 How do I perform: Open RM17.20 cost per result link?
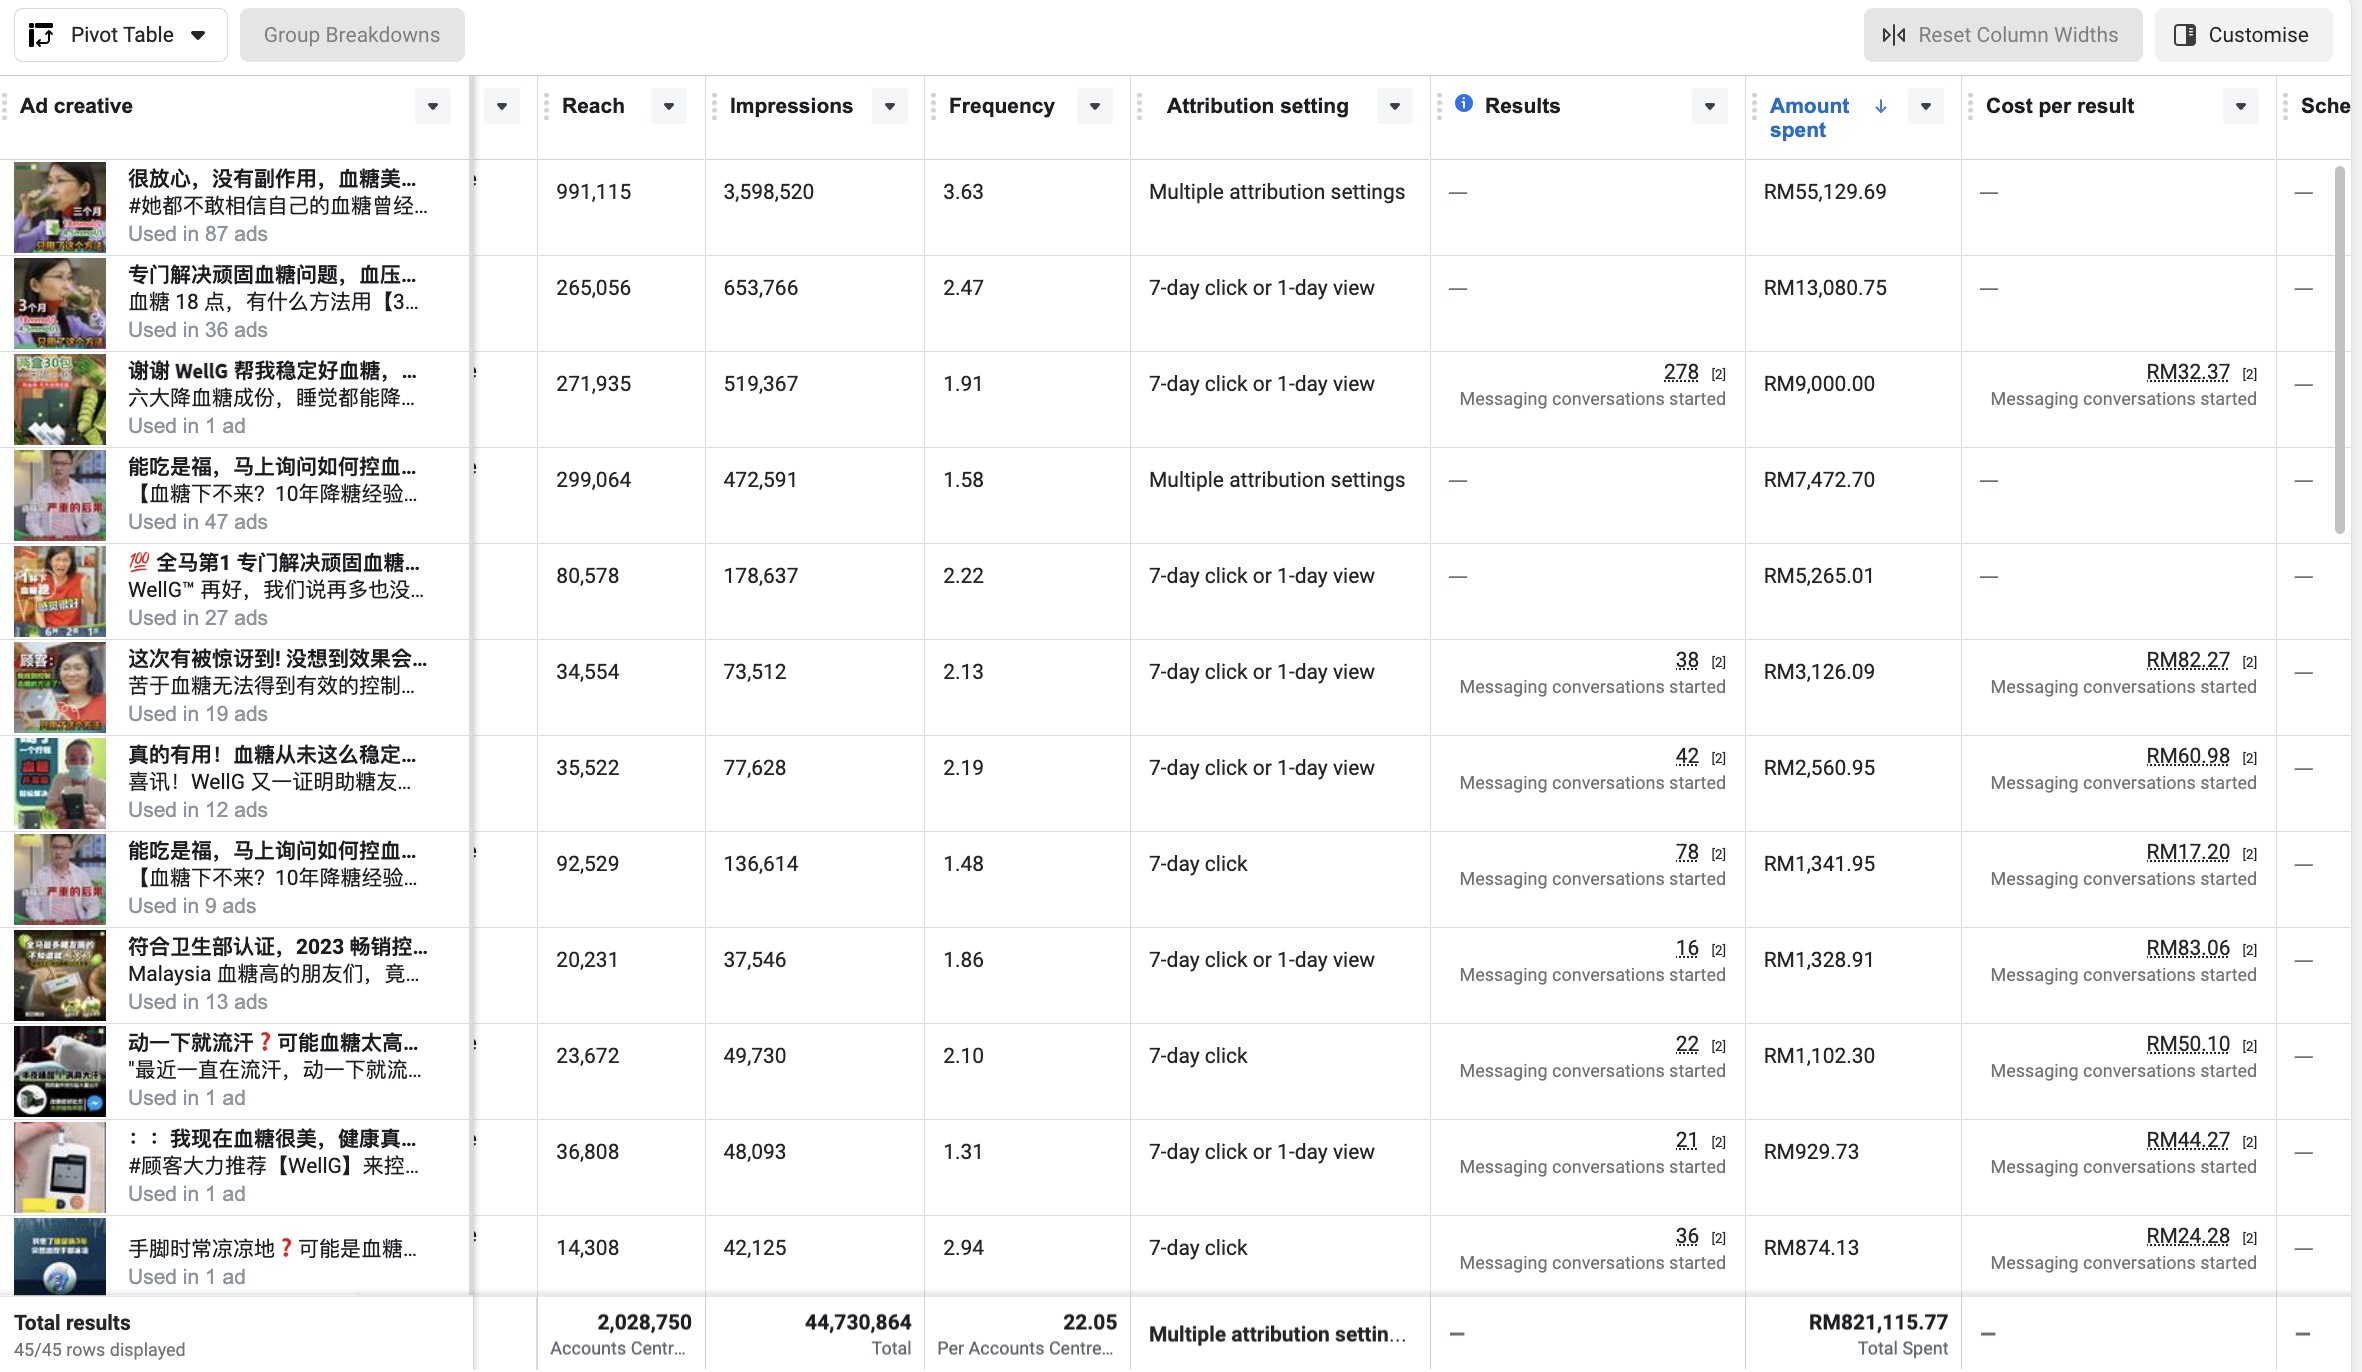click(x=2187, y=852)
